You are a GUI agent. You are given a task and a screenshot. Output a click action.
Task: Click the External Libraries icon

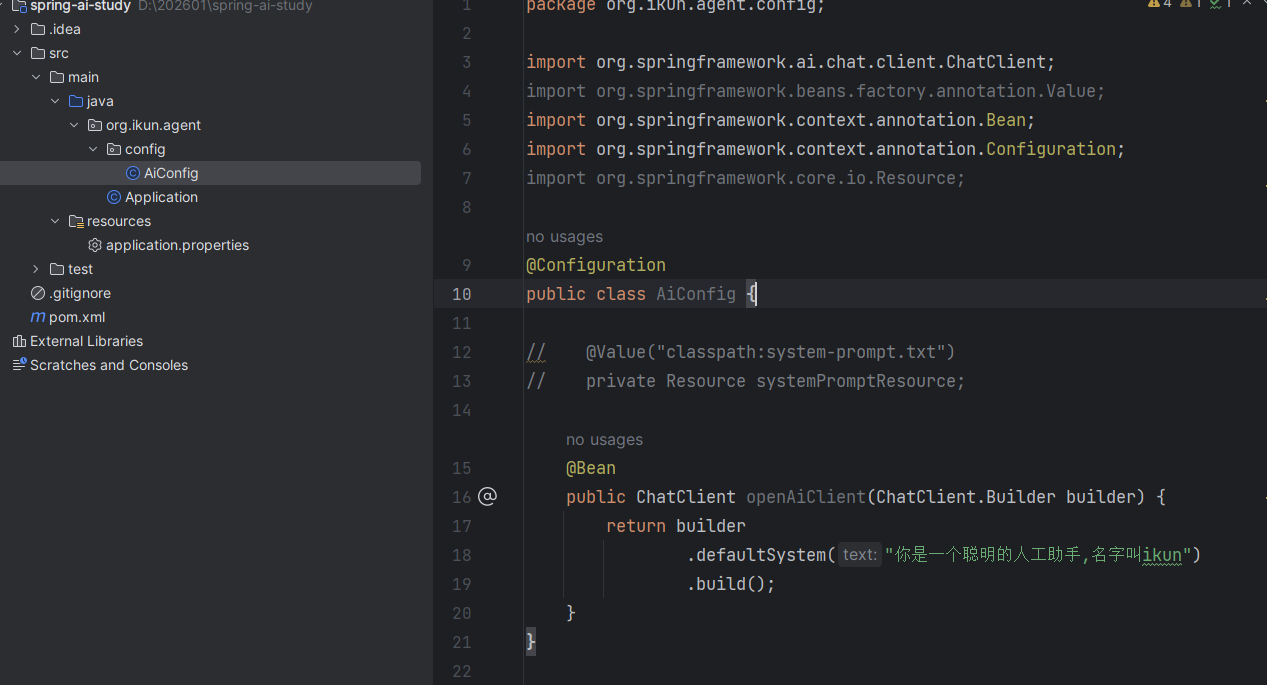(x=19, y=341)
